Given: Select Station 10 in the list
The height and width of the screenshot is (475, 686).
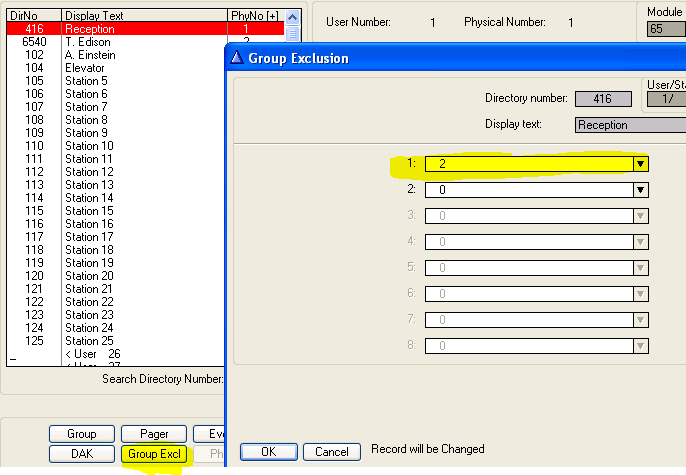Looking at the screenshot, I should 89,146.
